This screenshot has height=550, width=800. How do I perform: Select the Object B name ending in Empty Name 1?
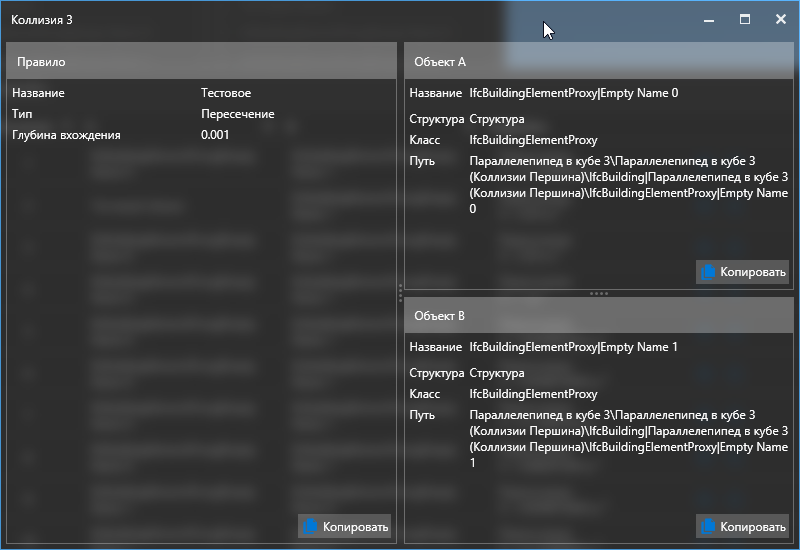point(573,347)
